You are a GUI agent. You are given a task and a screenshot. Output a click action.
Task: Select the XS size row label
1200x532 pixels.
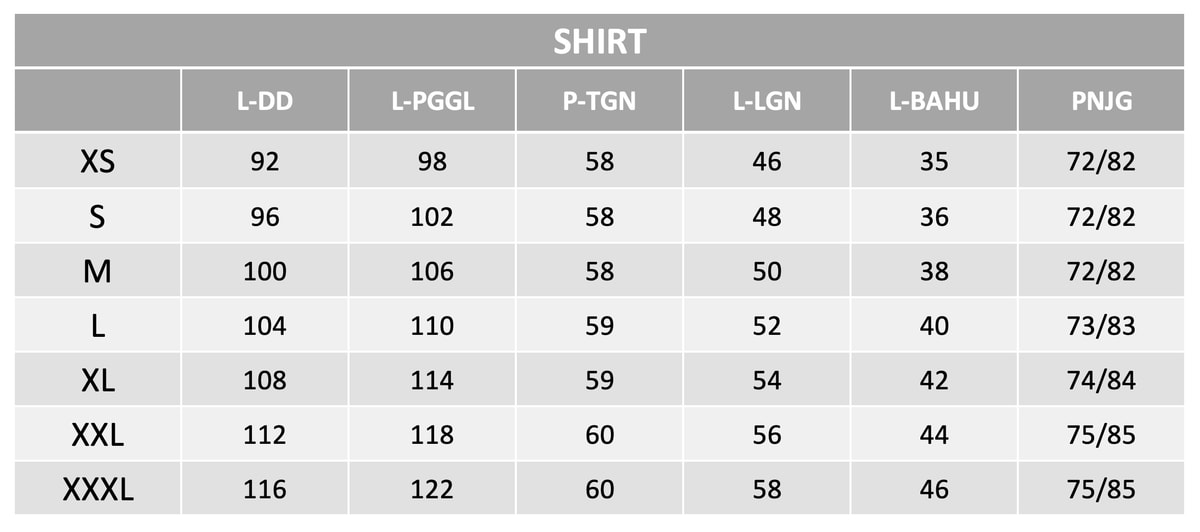97,161
